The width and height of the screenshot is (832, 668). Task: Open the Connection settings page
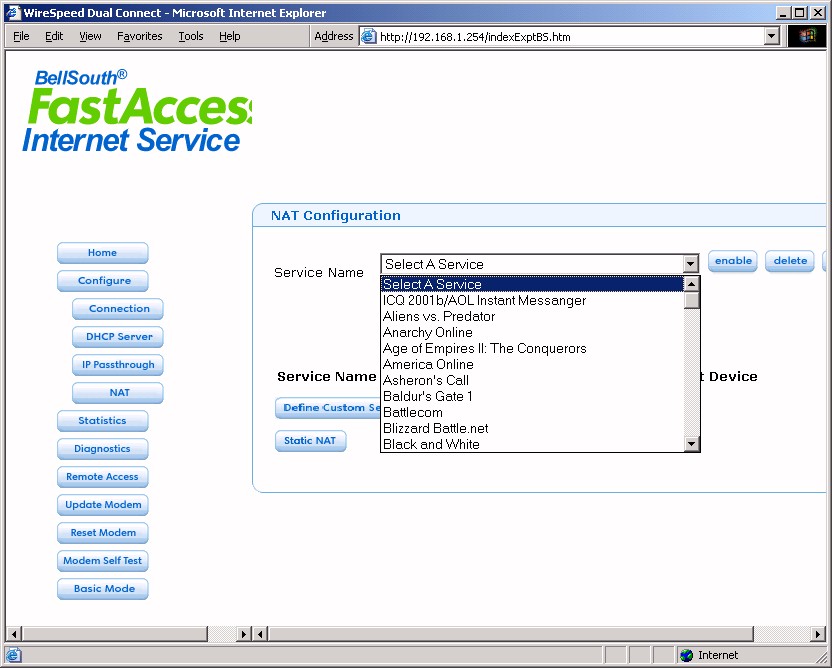[x=118, y=309]
